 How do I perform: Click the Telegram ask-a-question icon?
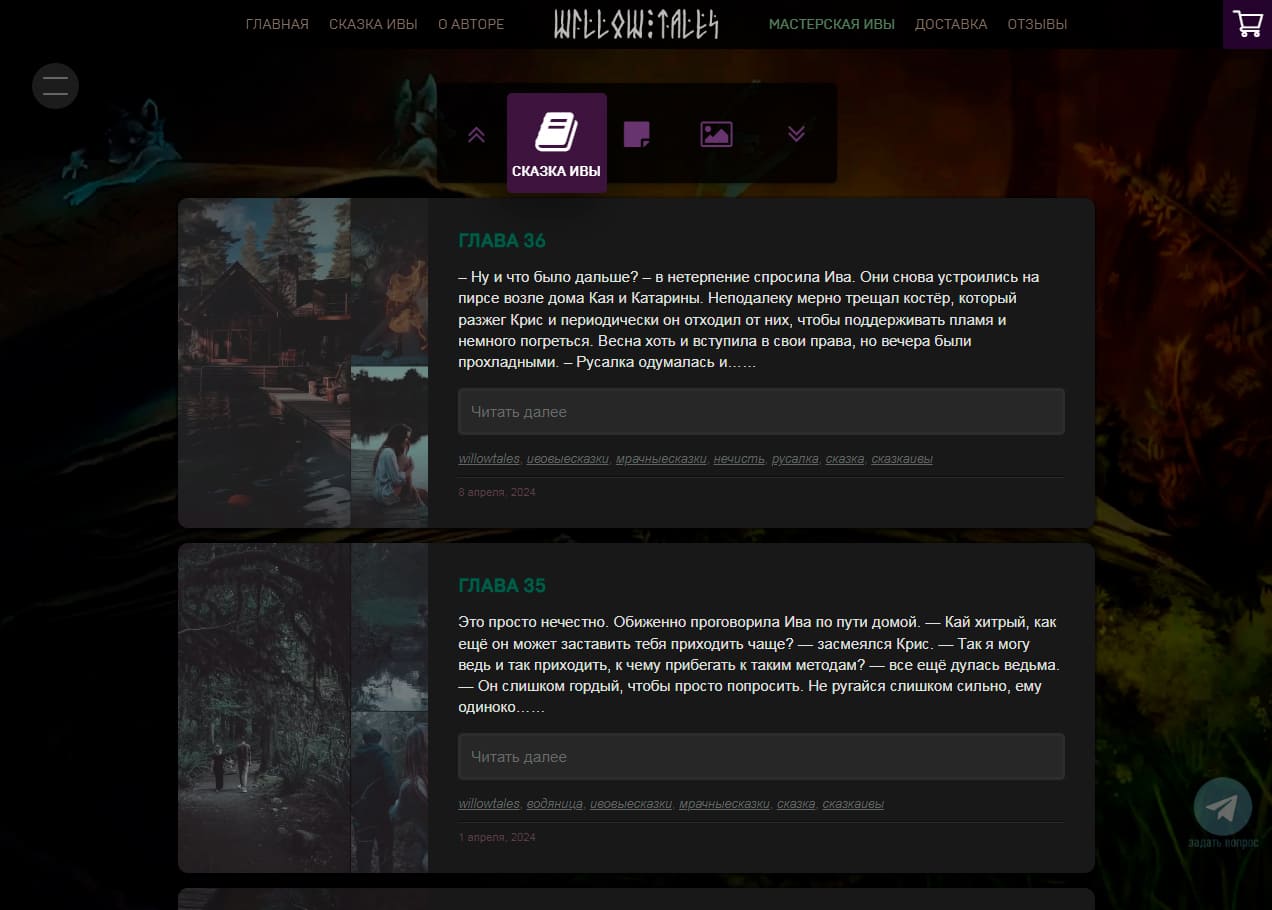1222,807
